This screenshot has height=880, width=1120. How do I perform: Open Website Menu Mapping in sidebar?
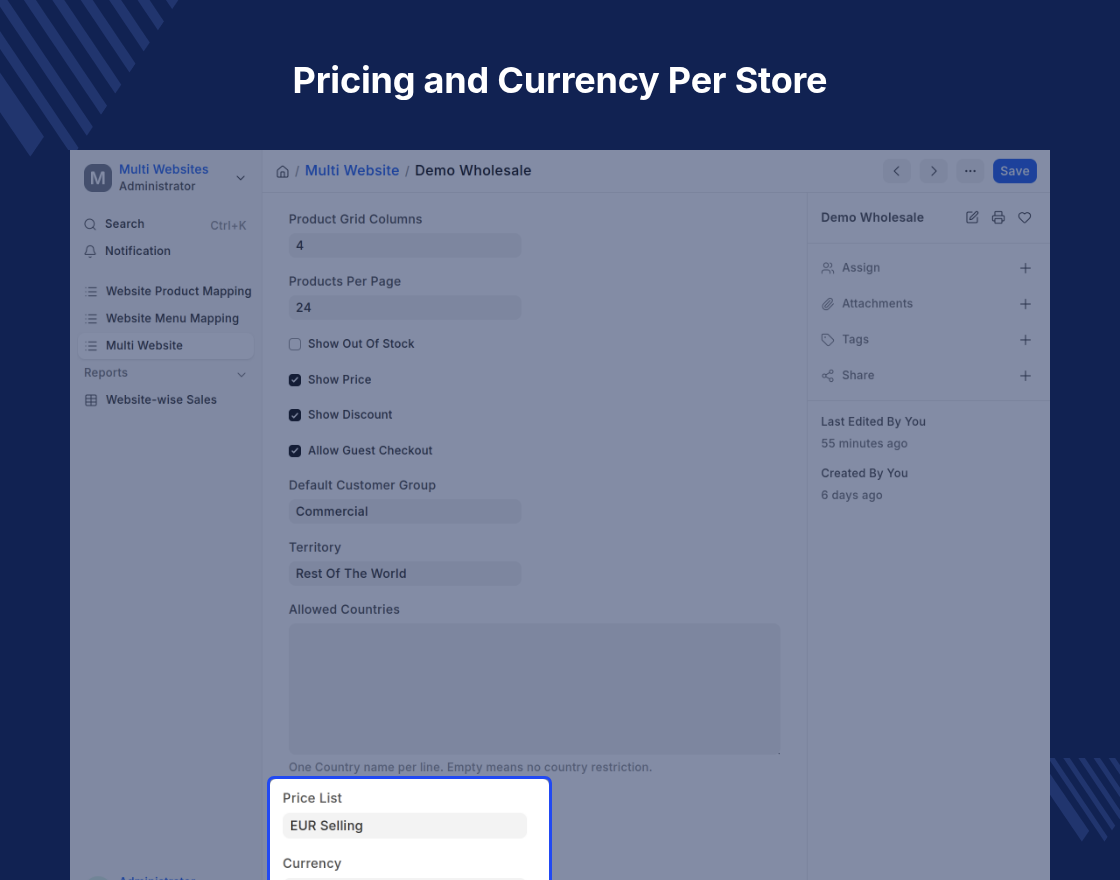[x=166, y=319]
